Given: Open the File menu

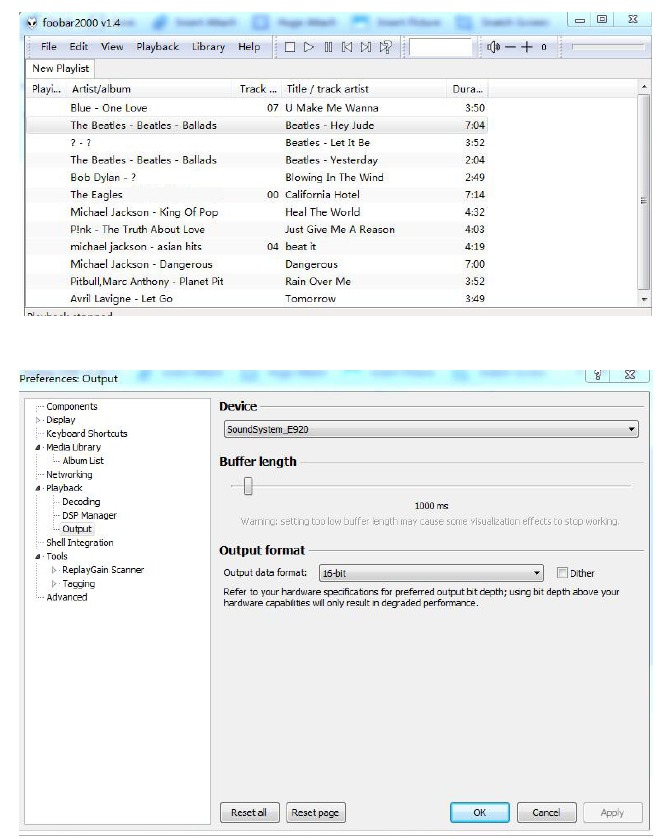Looking at the screenshot, I should 49,47.
